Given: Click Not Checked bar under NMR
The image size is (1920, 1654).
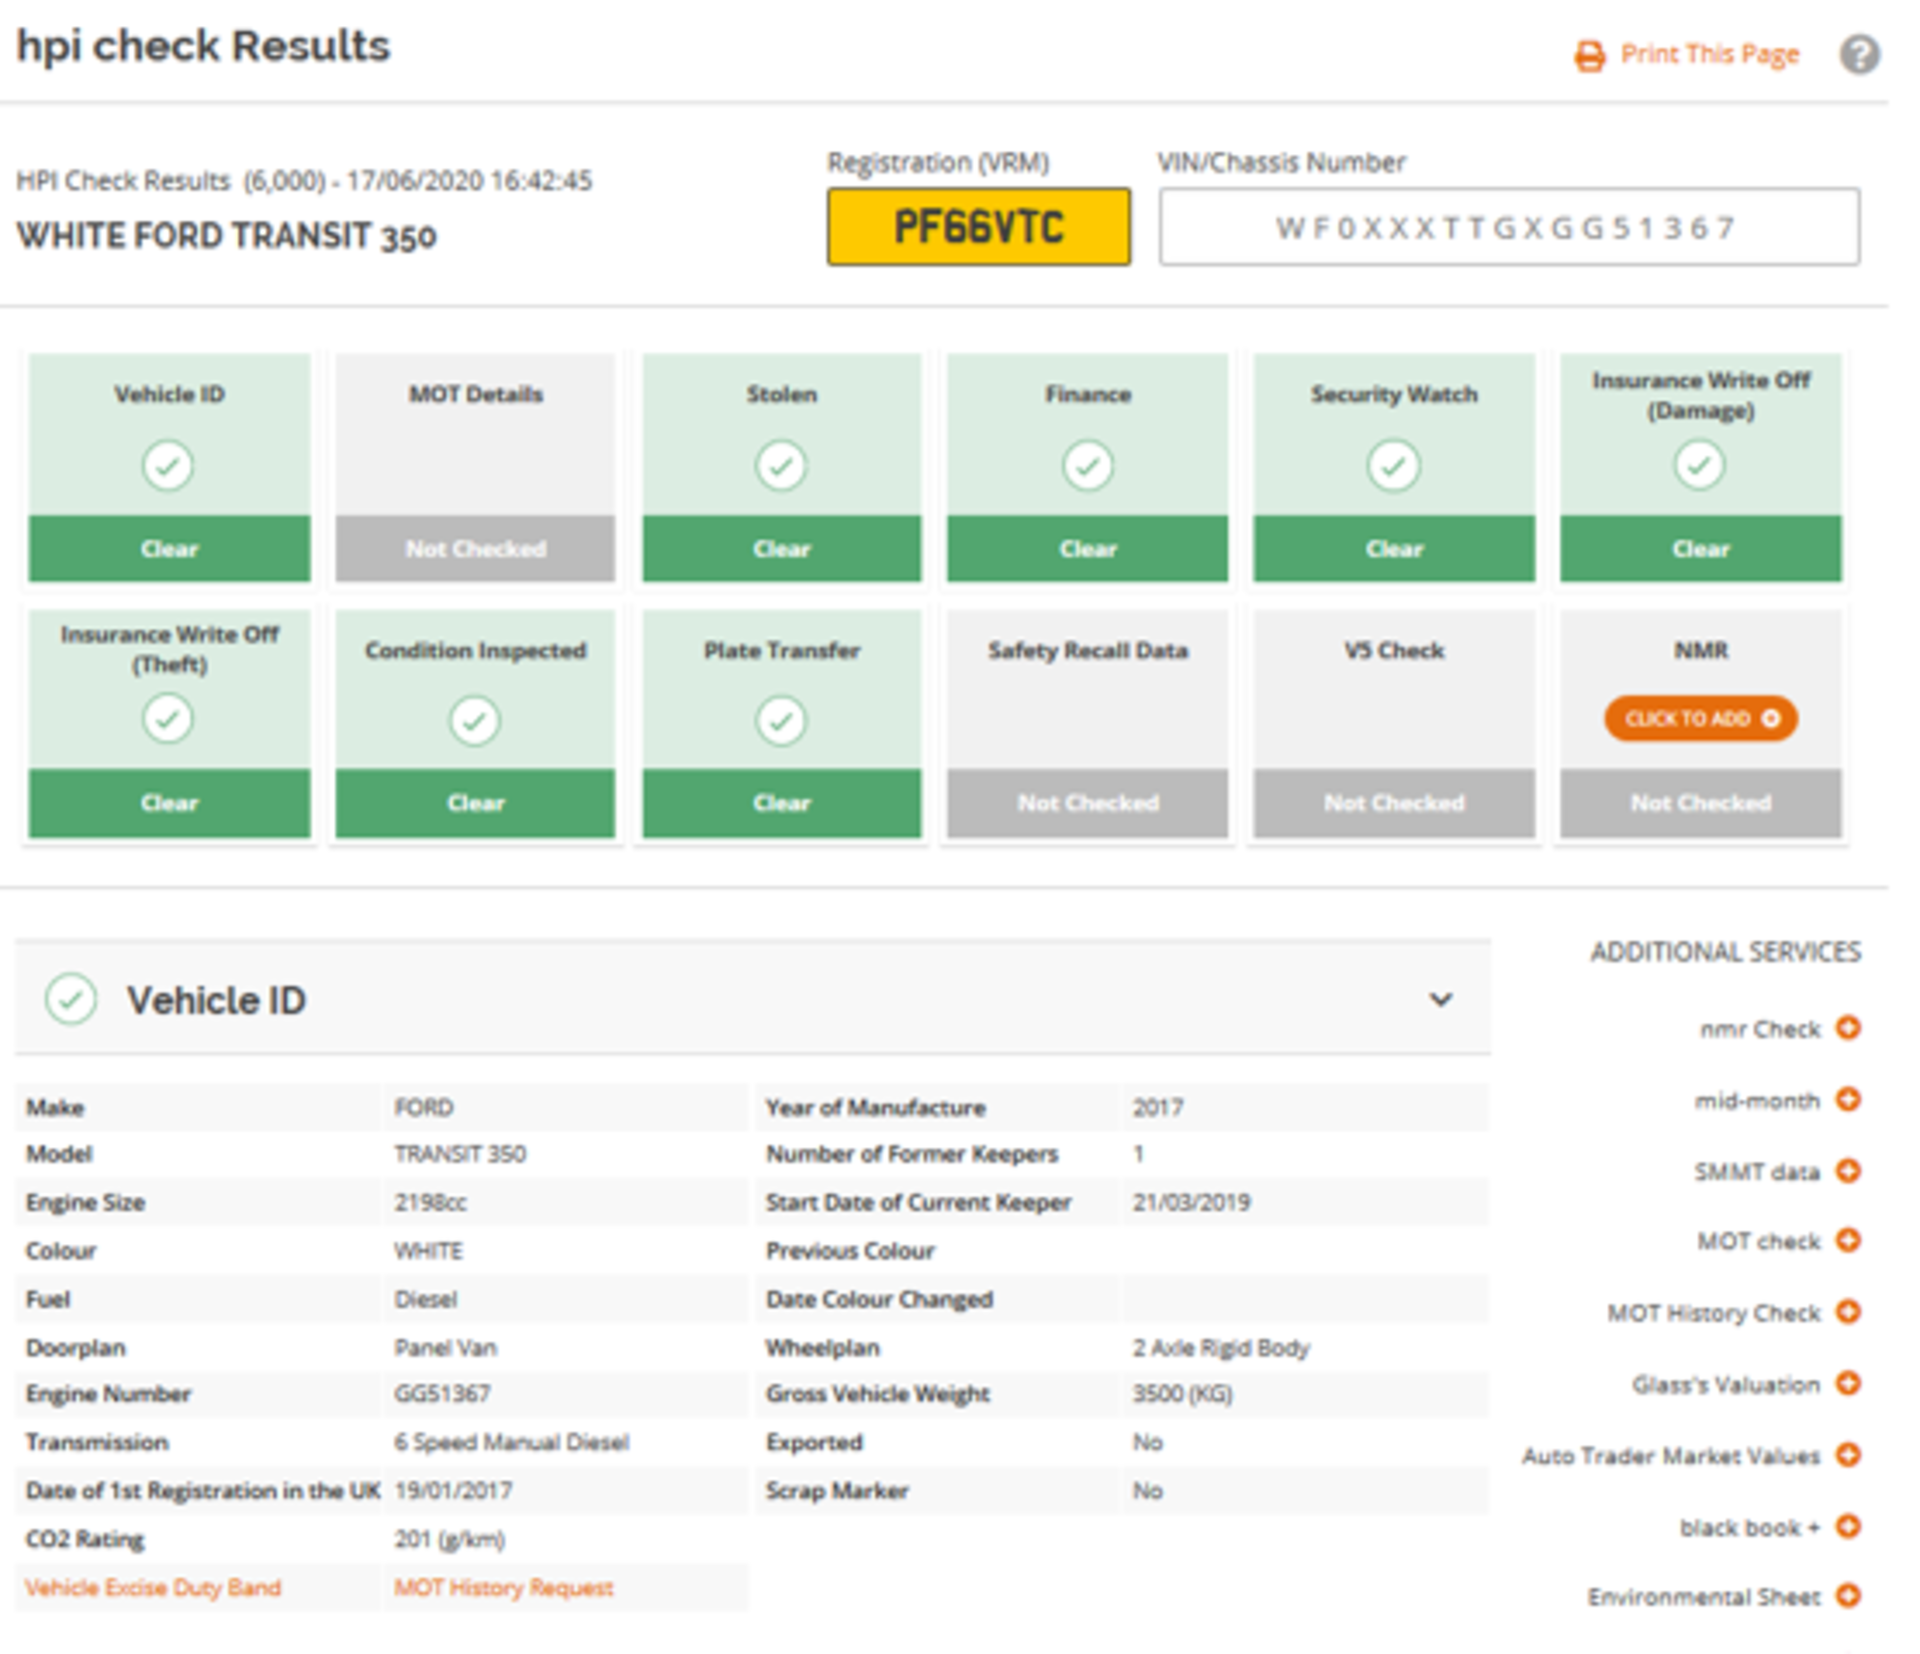Looking at the screenshot, I should coord(1701,803).
